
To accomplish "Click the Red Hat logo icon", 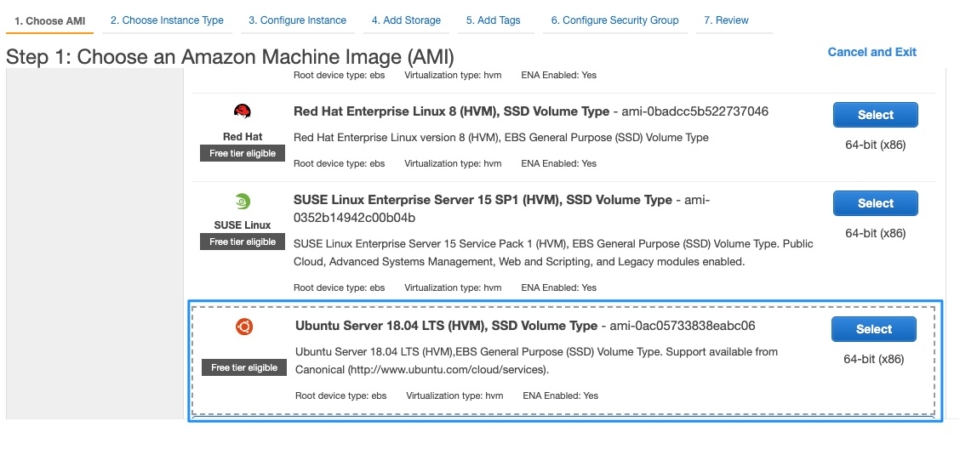I will coord(242,111).
